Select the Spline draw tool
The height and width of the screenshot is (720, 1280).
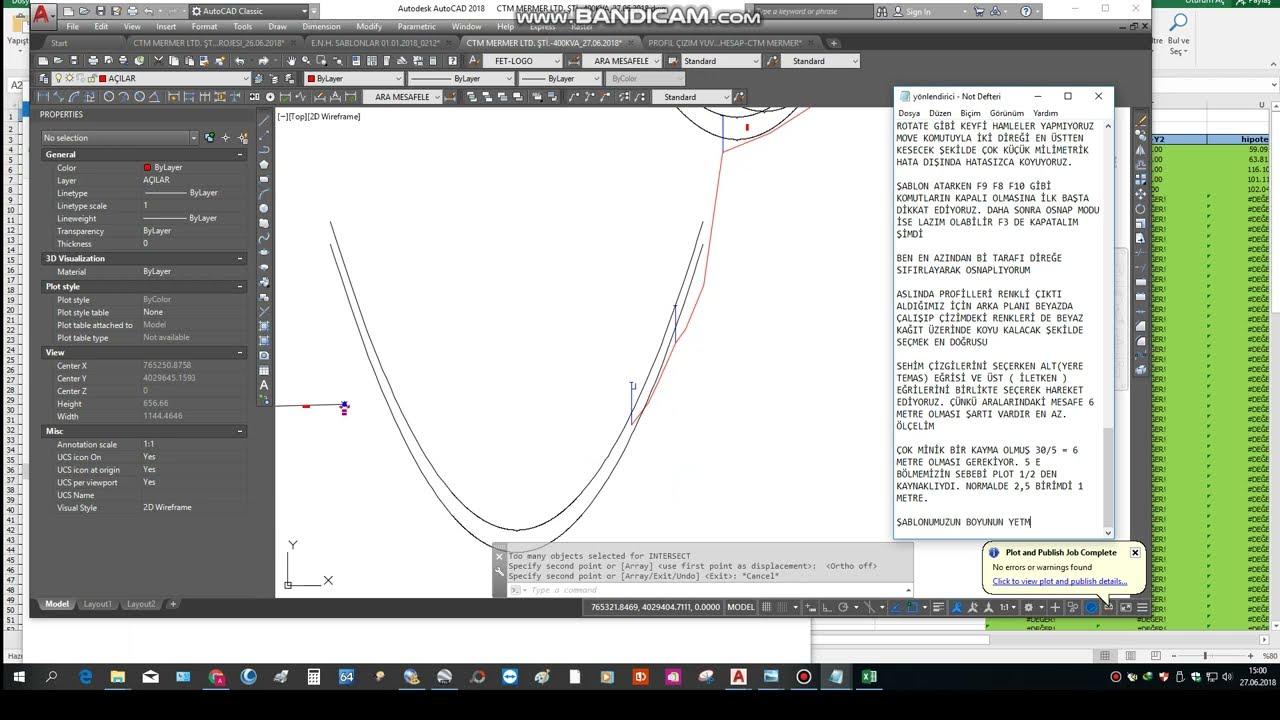[x=262, y=238]
